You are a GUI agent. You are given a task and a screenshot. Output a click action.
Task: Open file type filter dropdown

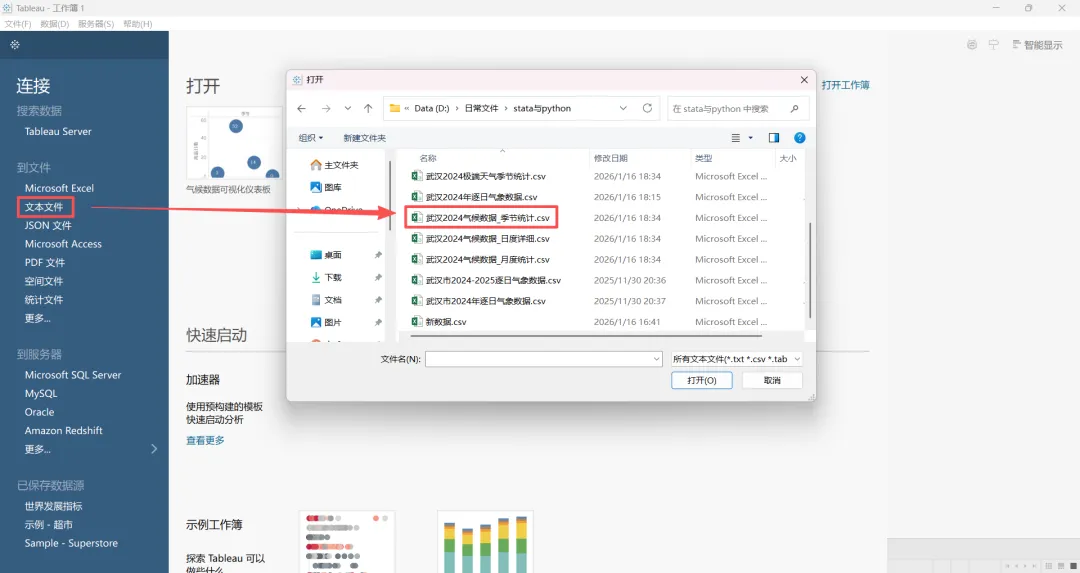click(x=737, y=359)
